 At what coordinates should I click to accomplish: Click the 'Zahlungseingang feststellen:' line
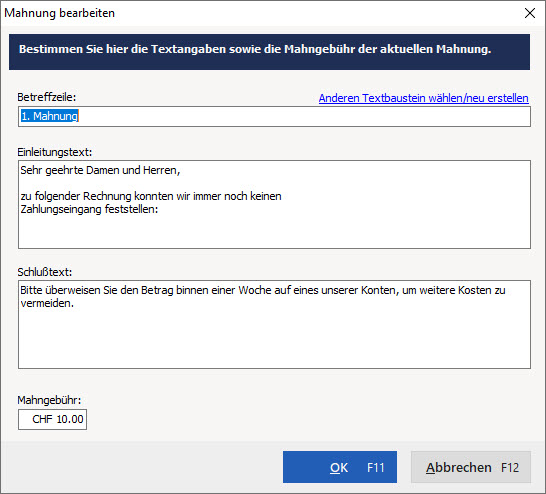coord(89,209)
